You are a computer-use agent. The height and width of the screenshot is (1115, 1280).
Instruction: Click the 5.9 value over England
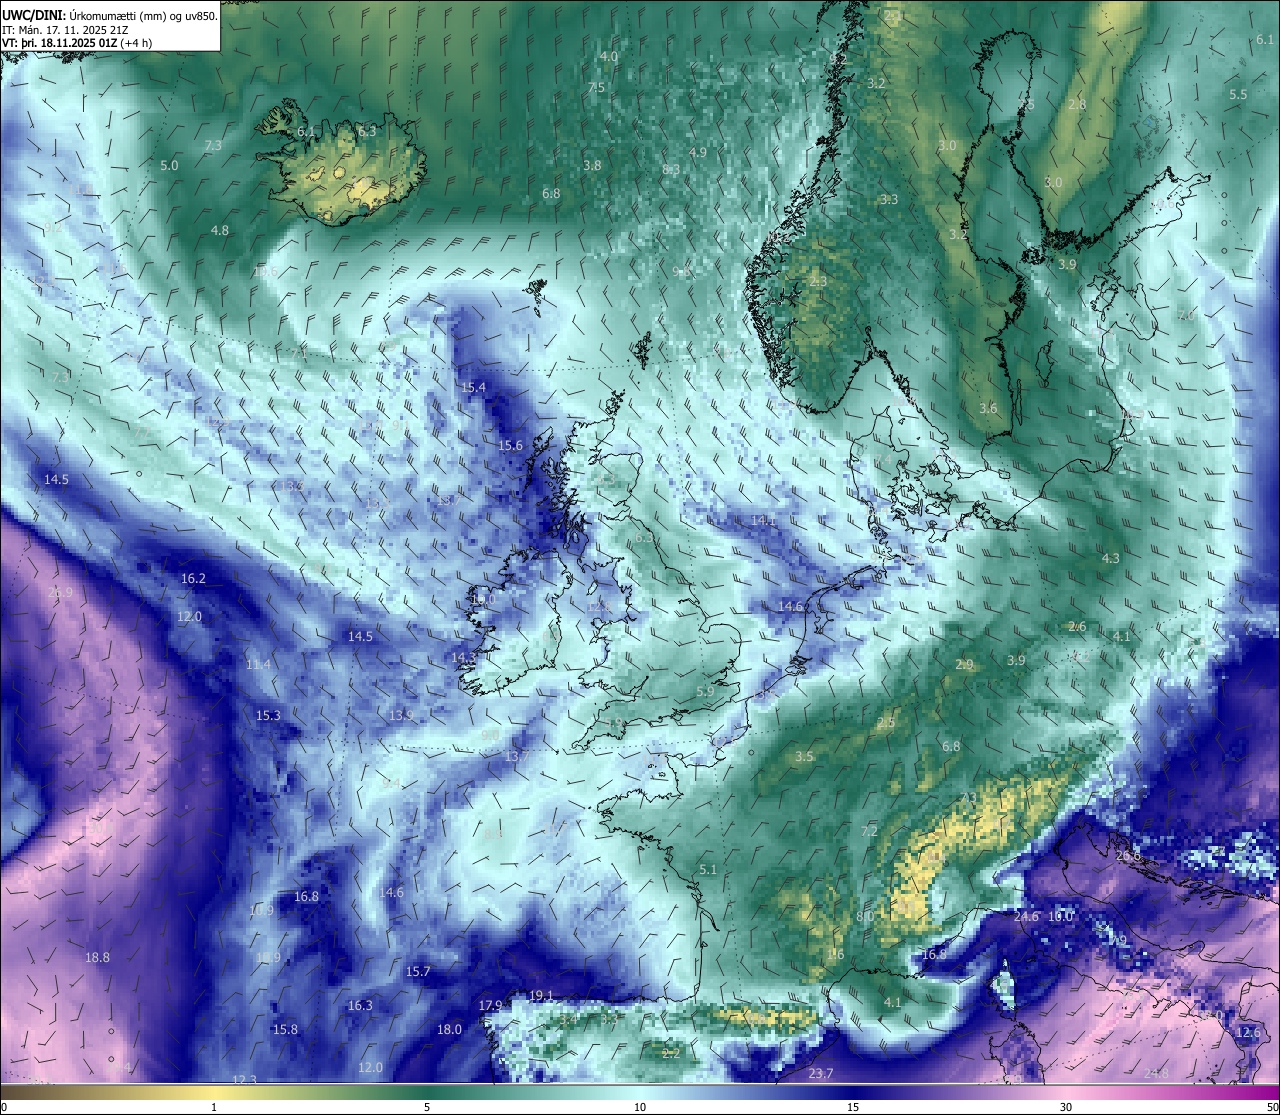pos(705,691)
